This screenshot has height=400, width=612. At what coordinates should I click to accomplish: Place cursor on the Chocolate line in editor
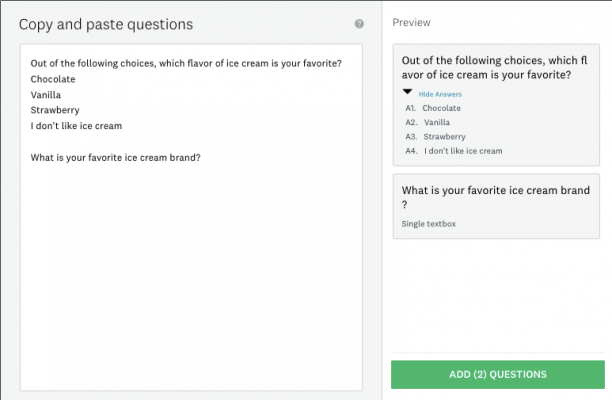(x=54, y=79)
